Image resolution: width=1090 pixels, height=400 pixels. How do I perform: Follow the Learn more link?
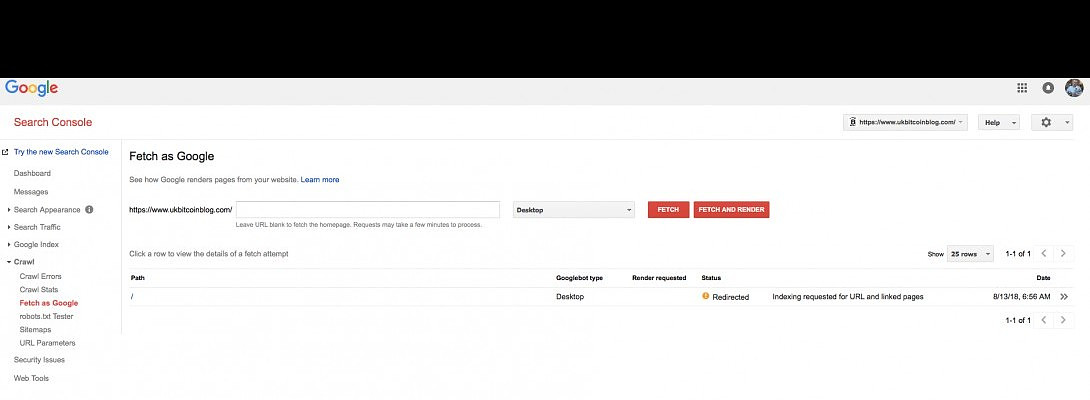tap(320, 180)
